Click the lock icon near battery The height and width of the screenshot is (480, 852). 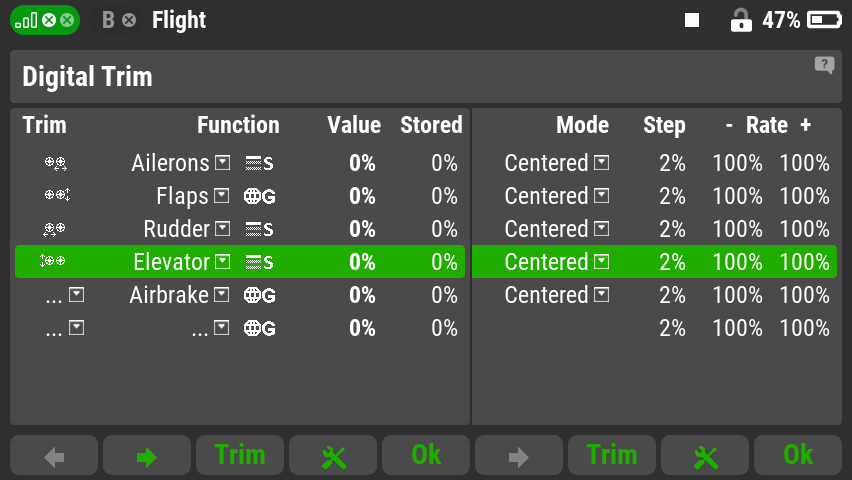741,21
